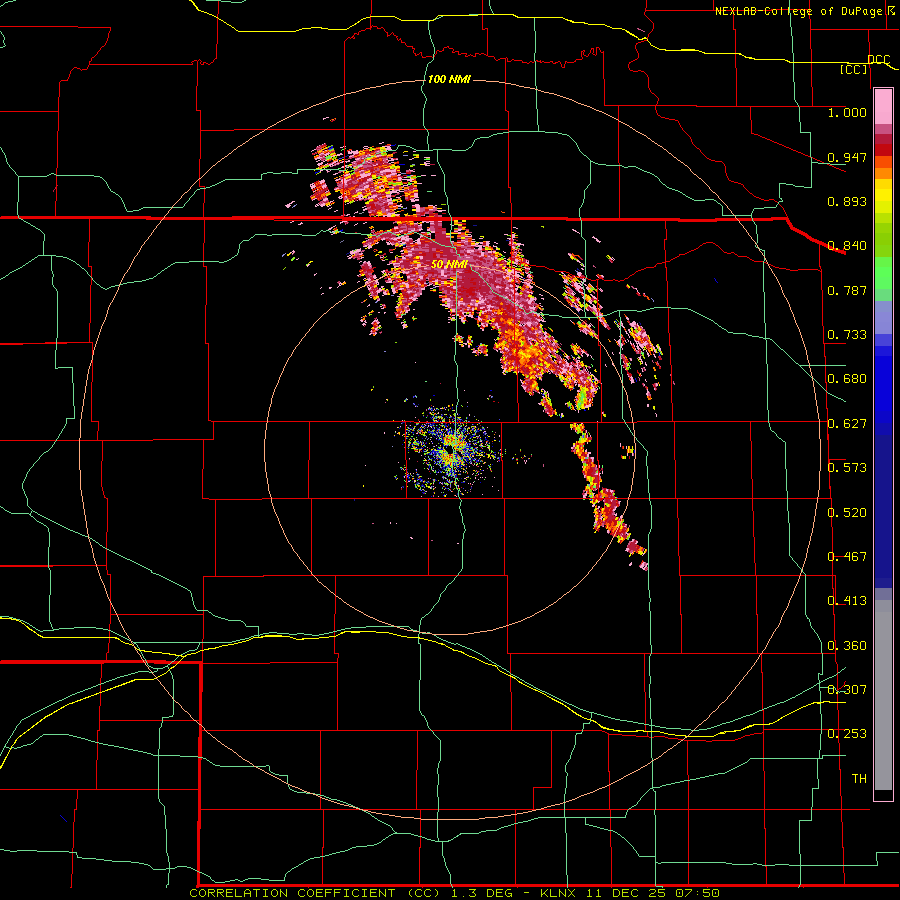Click the 0.520 color scale value
The image size is (900, 900).
847,513
